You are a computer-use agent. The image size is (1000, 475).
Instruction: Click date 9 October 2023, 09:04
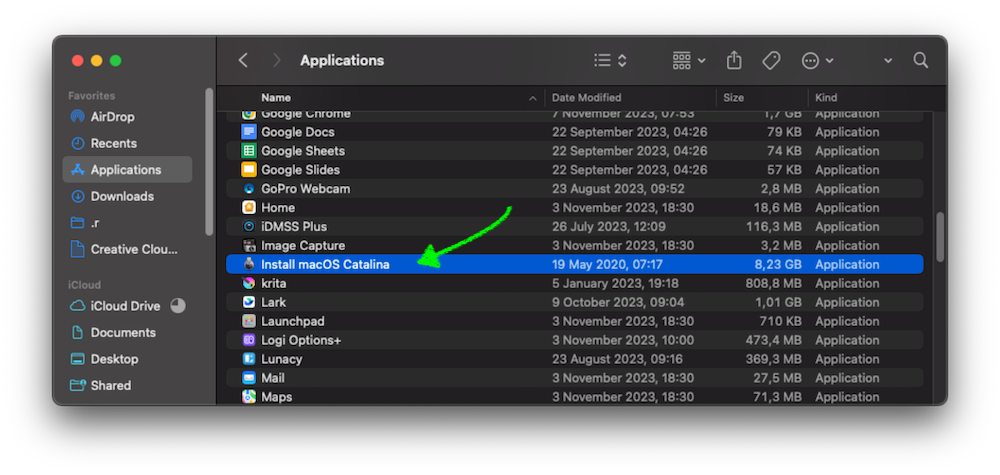618,302
